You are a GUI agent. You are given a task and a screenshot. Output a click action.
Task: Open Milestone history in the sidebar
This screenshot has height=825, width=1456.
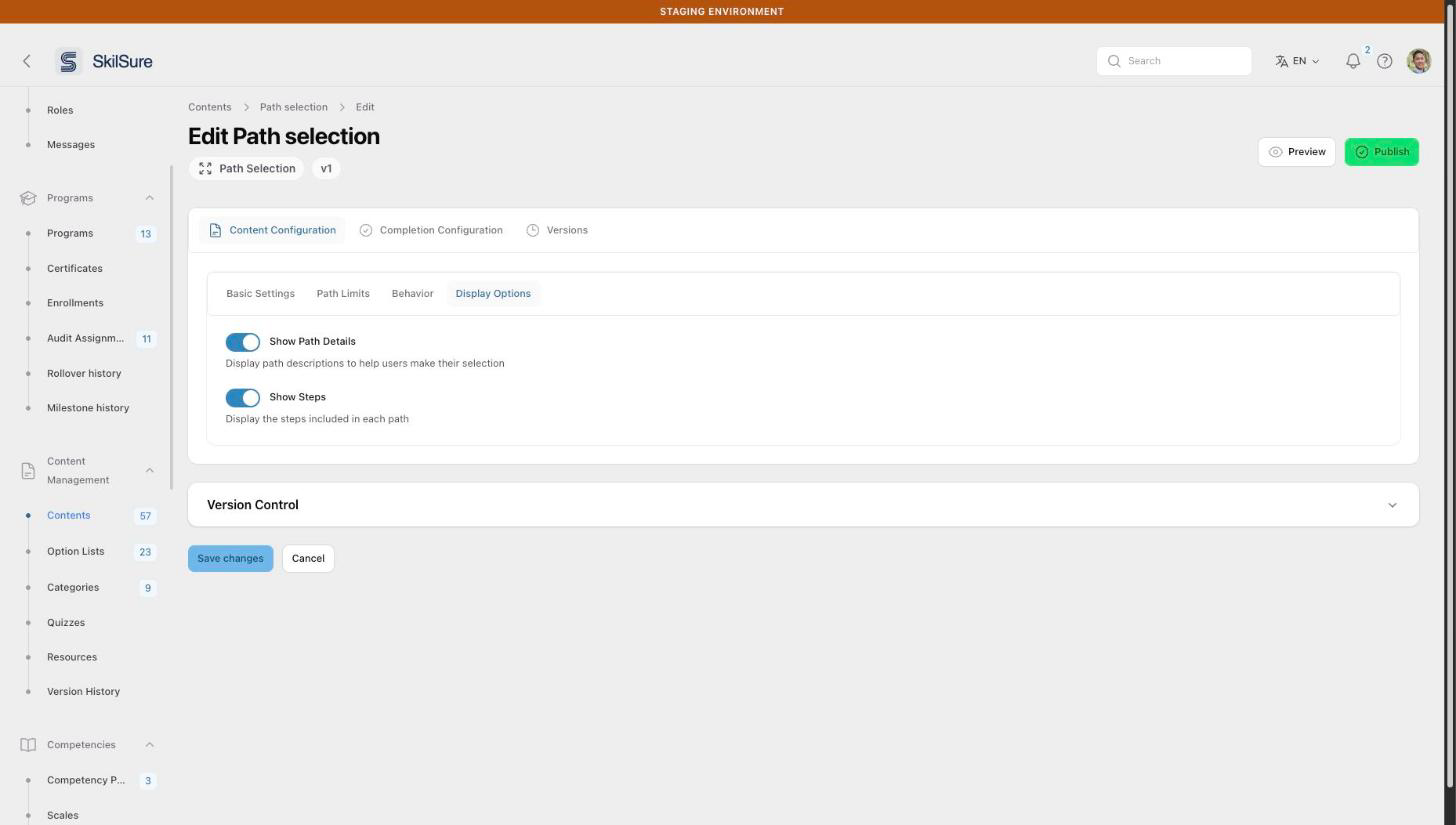[x=88, y=408]
